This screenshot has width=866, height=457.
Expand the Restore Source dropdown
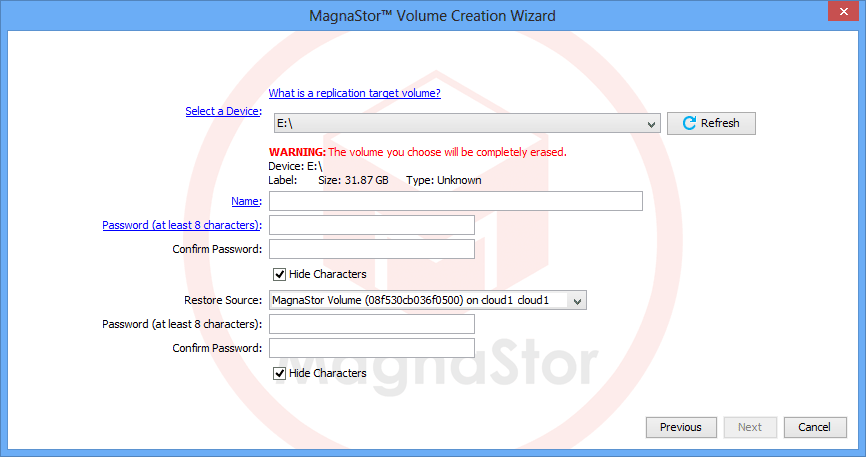(427, 300)
